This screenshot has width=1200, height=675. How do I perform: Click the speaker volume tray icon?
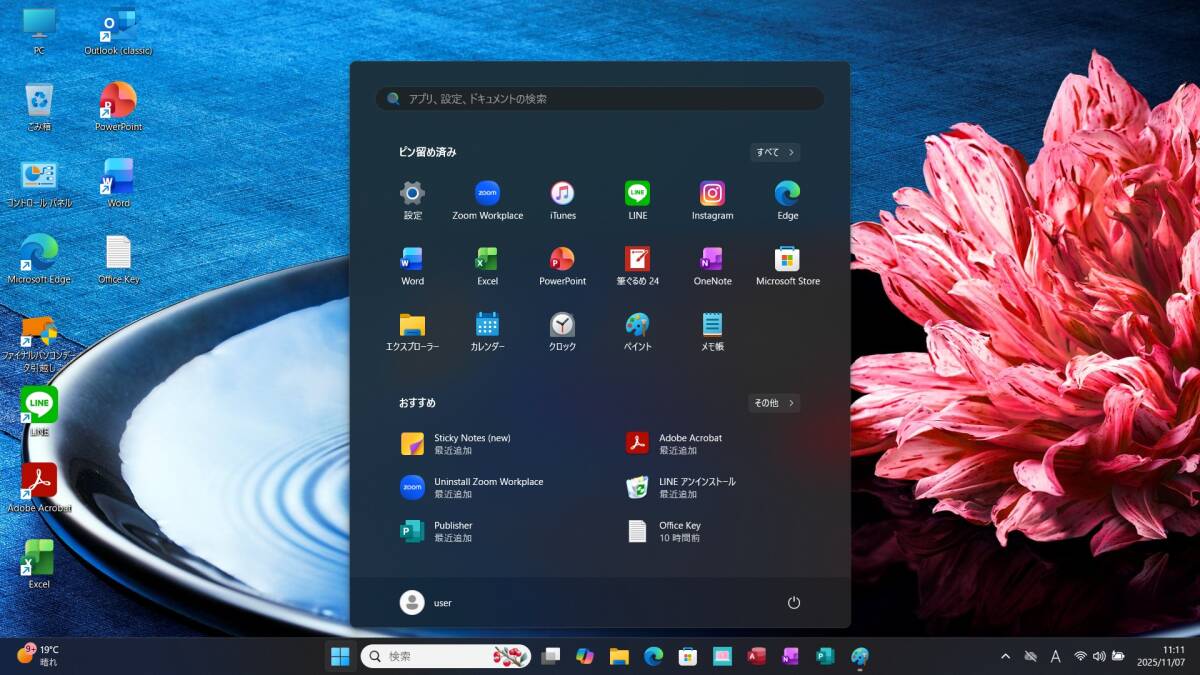coord(1099,656)
